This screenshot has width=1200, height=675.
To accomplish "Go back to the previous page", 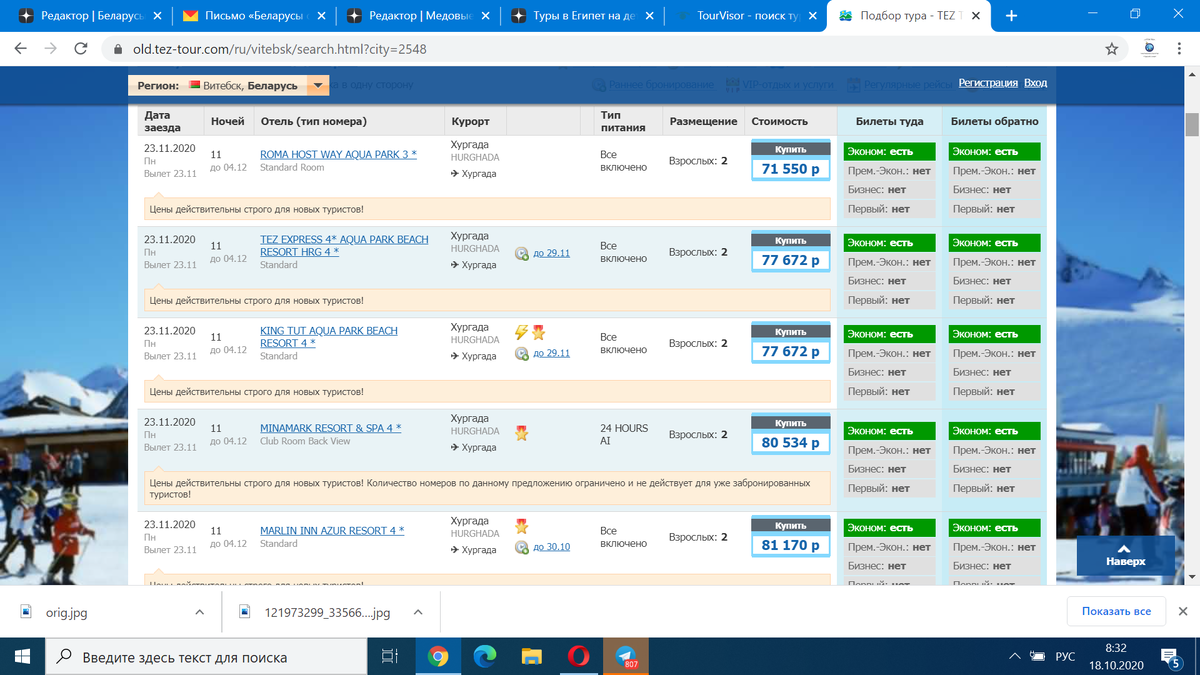I will (21, 49).
